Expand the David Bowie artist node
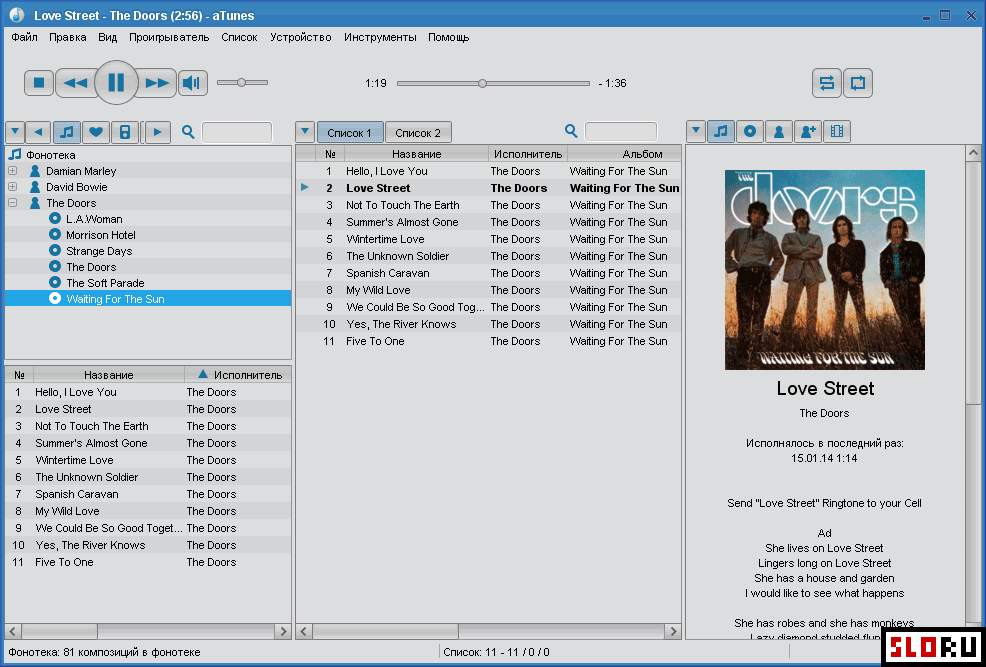 (12, 187)
